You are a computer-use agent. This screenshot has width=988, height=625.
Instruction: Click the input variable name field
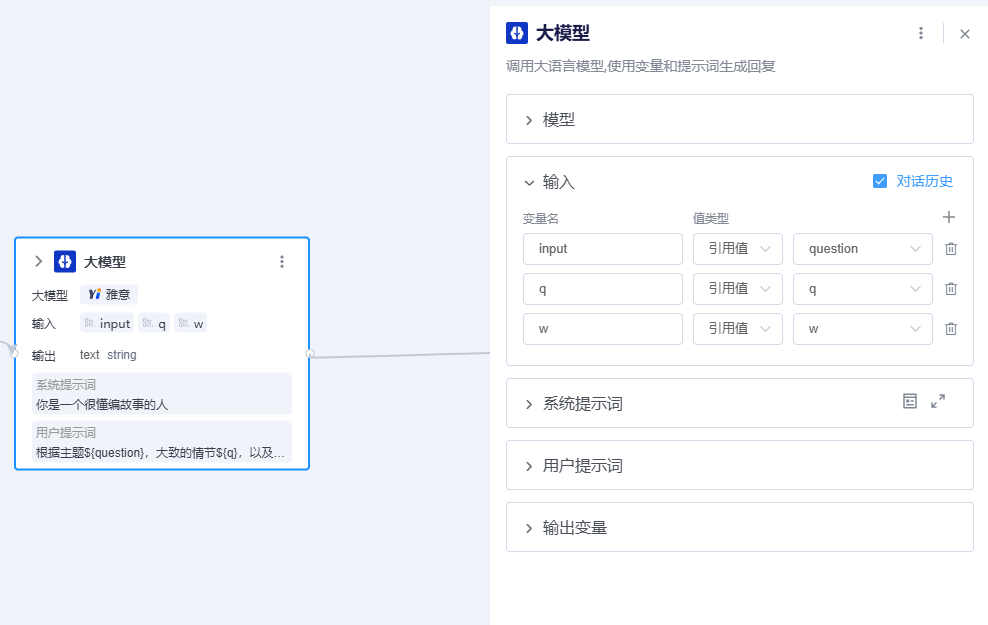click(x=603, y=249)
